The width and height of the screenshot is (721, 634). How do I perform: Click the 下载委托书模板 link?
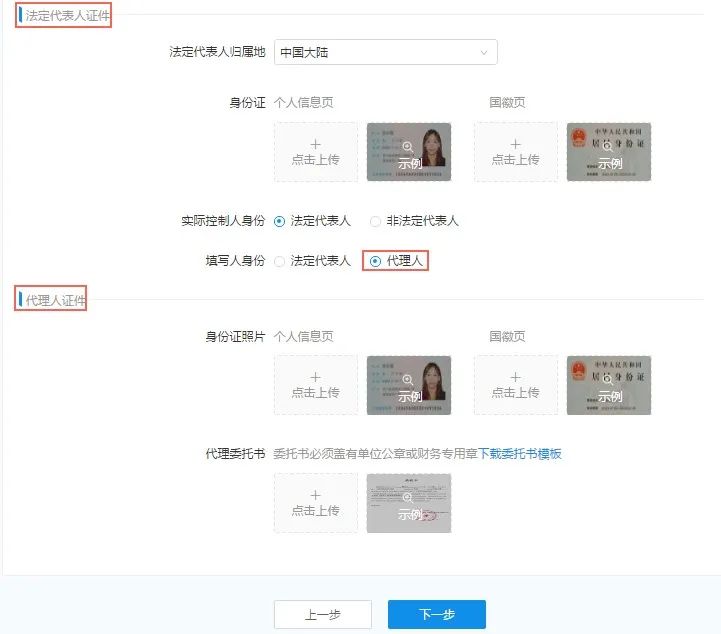pos(520,454)
